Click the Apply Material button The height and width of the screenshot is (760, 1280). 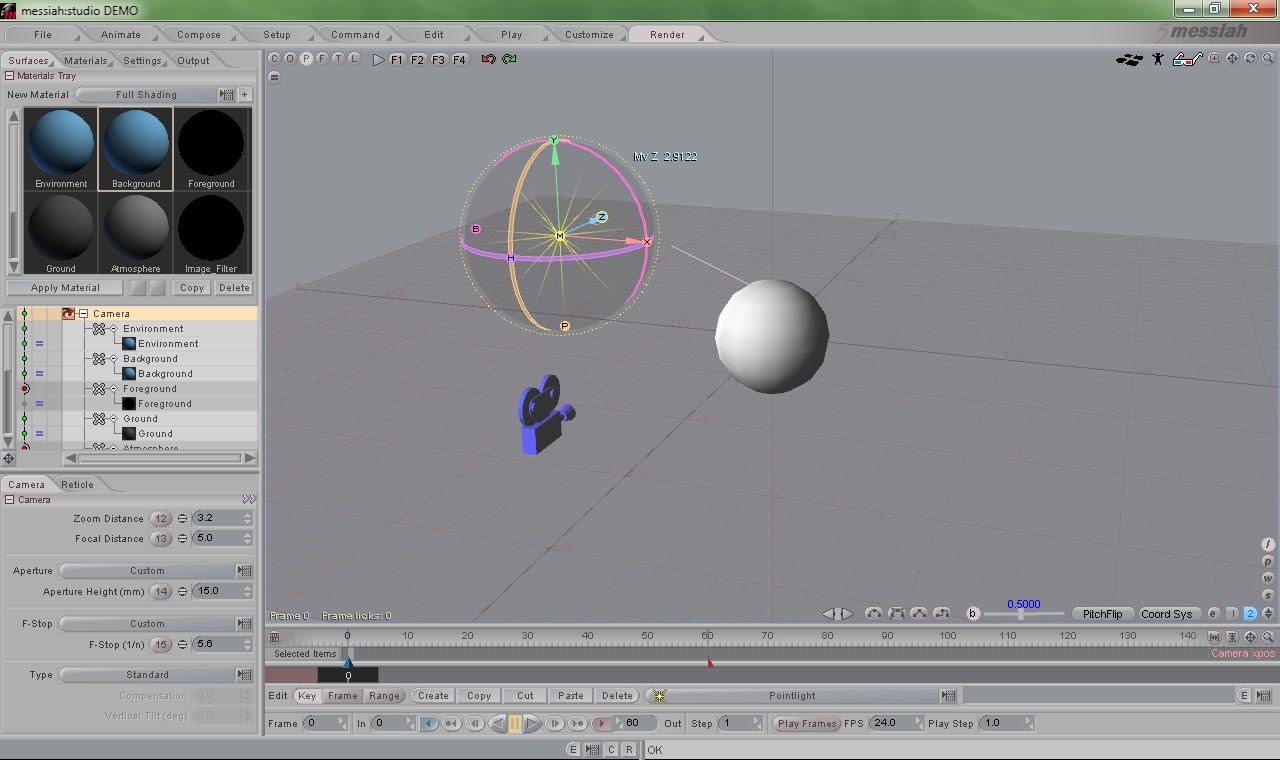click(65, 288)
